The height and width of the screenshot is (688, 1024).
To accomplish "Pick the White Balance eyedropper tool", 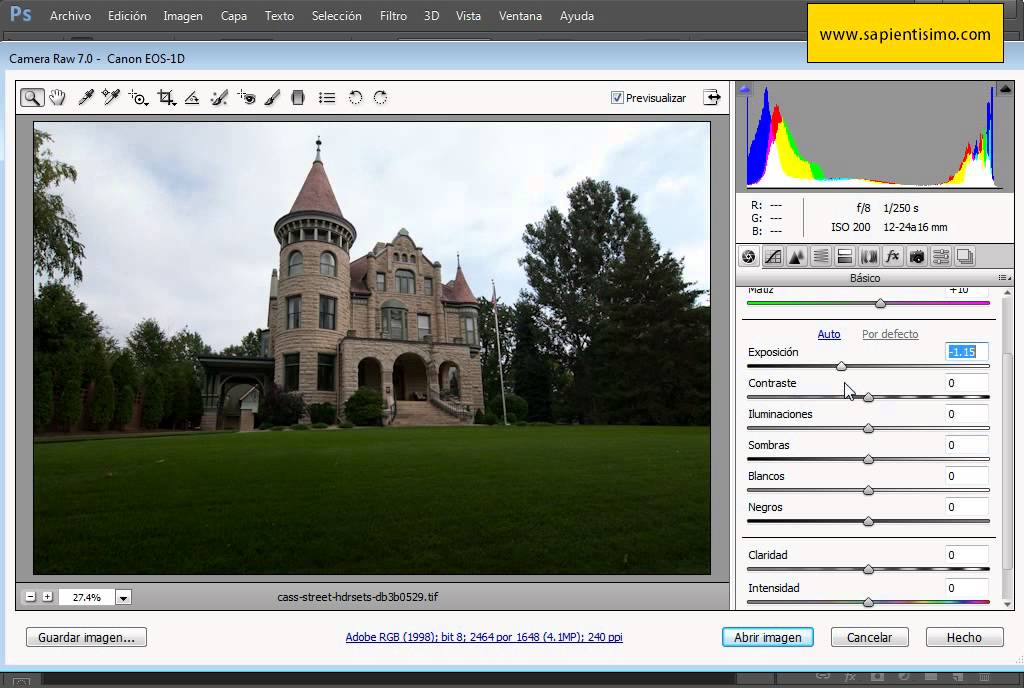I will tap(85, 98).
